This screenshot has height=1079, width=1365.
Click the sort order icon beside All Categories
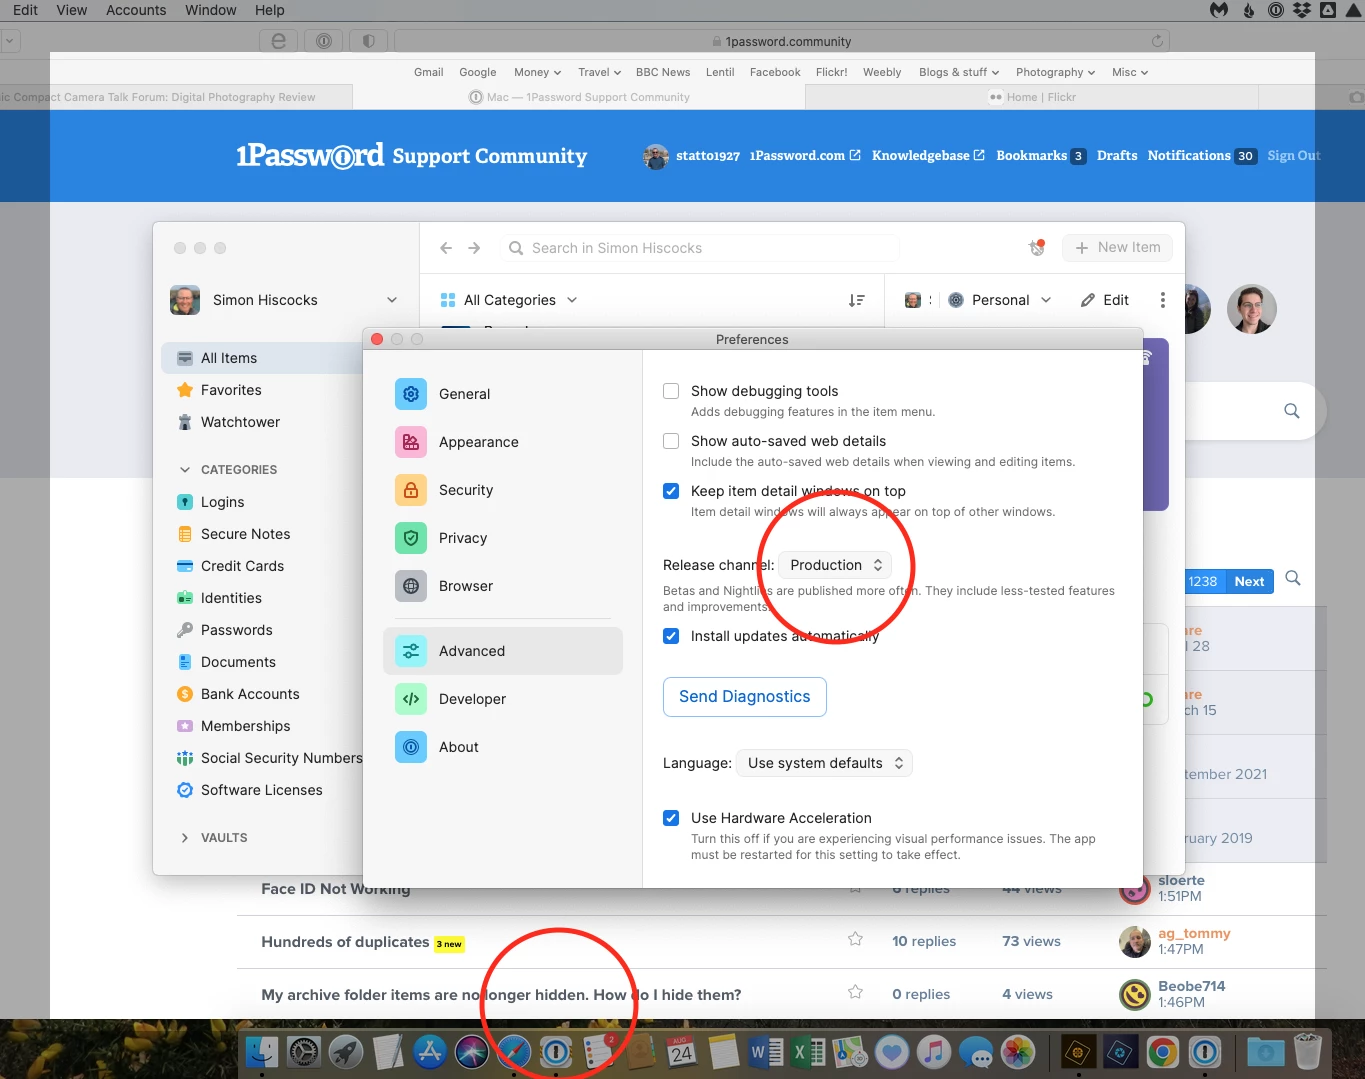856,300
